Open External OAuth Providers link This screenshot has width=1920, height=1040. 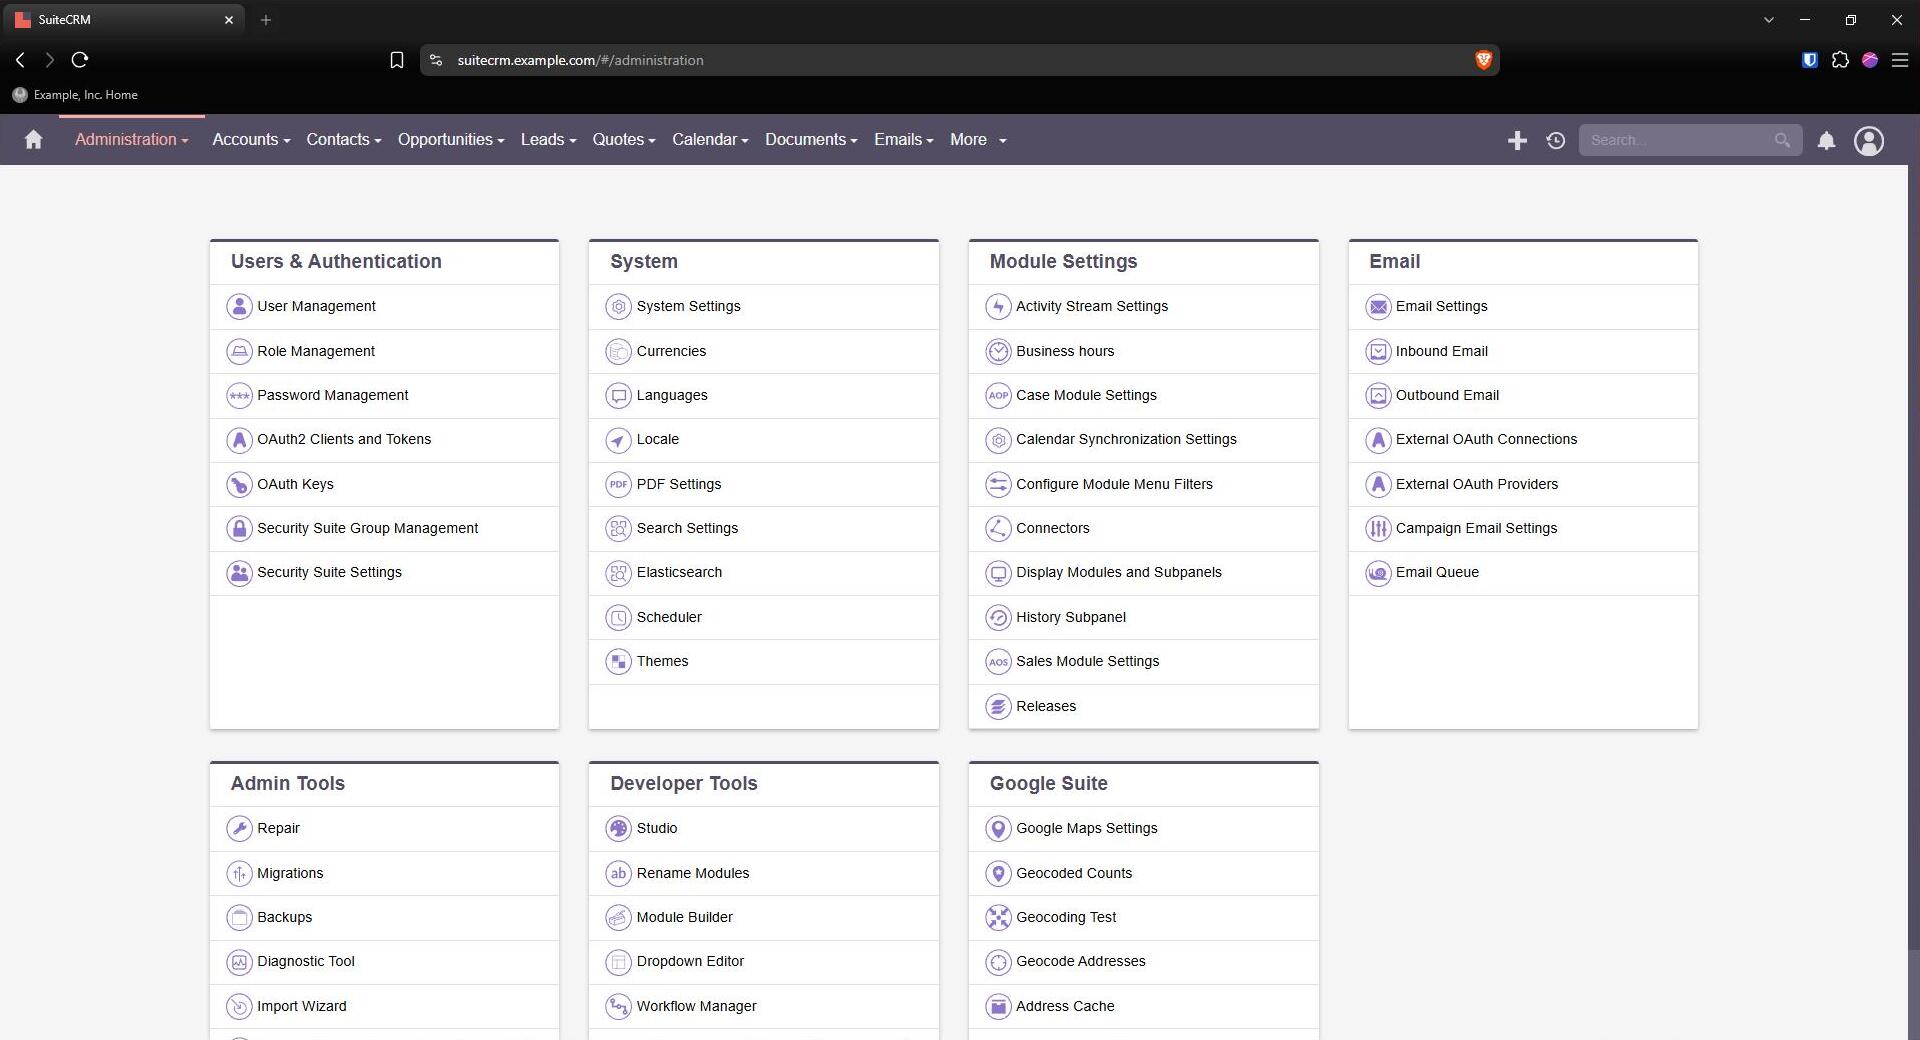[x=1476, y=484]
